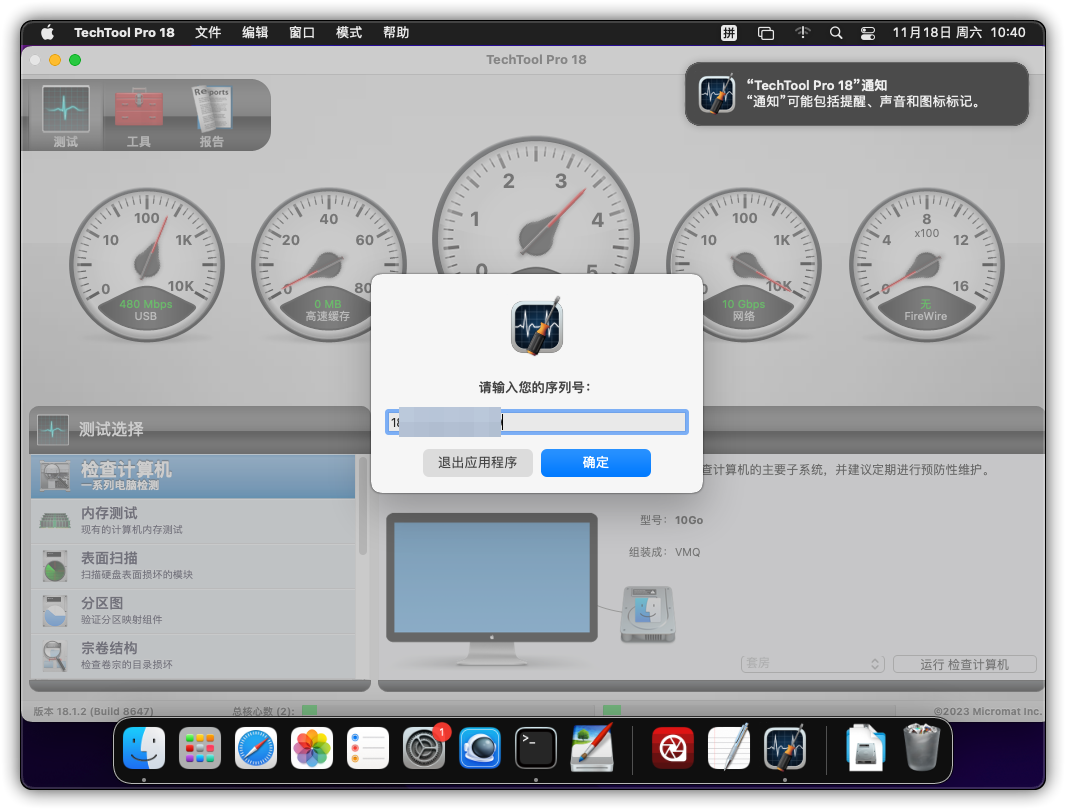1066x810 pixels.
Task: Click the surface scan disk icon
Action: 55,566
